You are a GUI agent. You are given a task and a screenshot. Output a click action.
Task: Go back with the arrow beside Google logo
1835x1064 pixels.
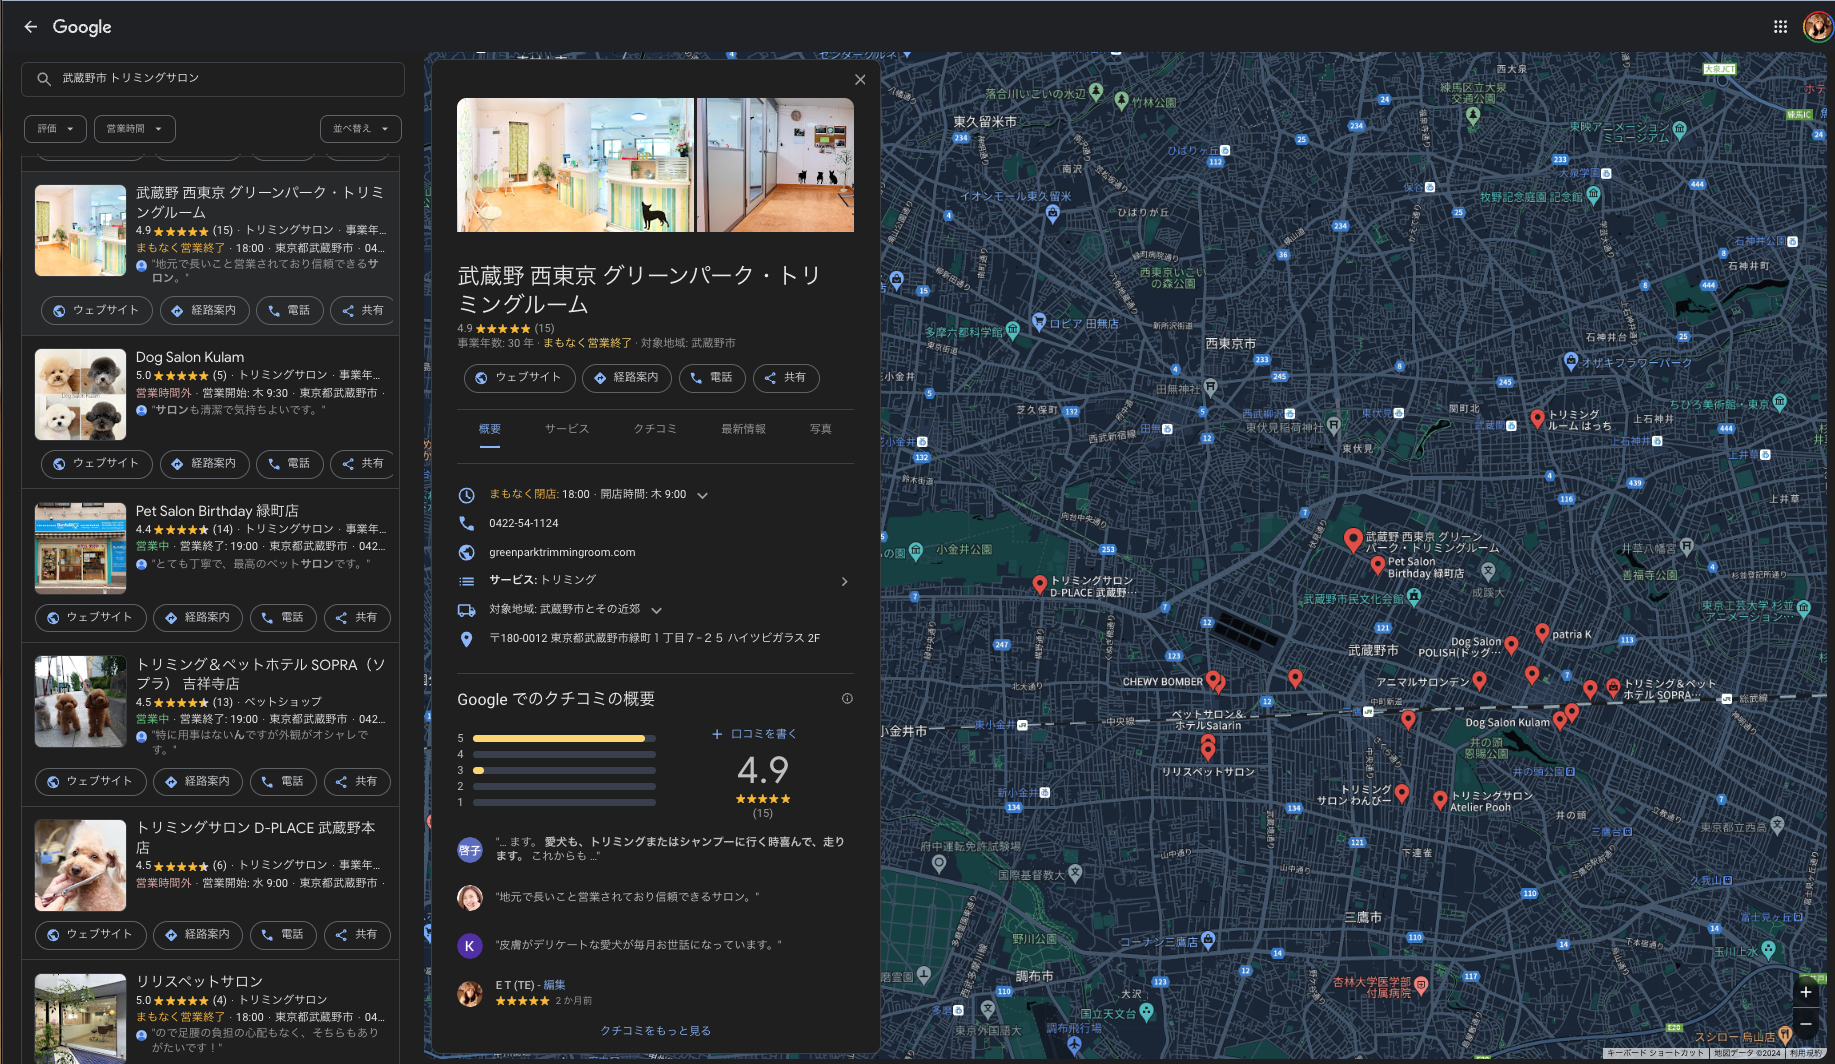pos(30,27)
